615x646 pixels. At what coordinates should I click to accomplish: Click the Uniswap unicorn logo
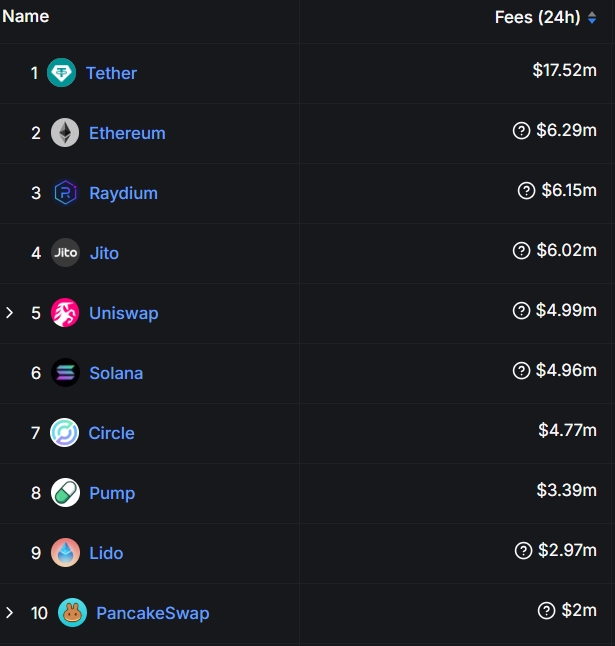65,313
